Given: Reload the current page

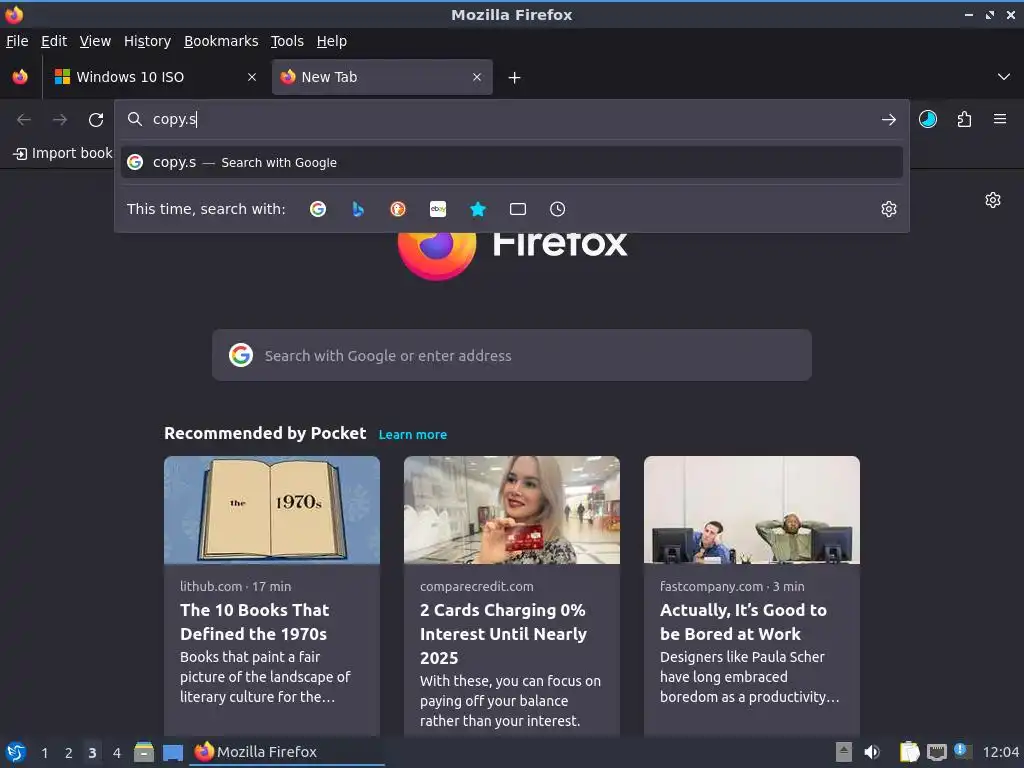Looking at the screenshot, I should point(96,120).
